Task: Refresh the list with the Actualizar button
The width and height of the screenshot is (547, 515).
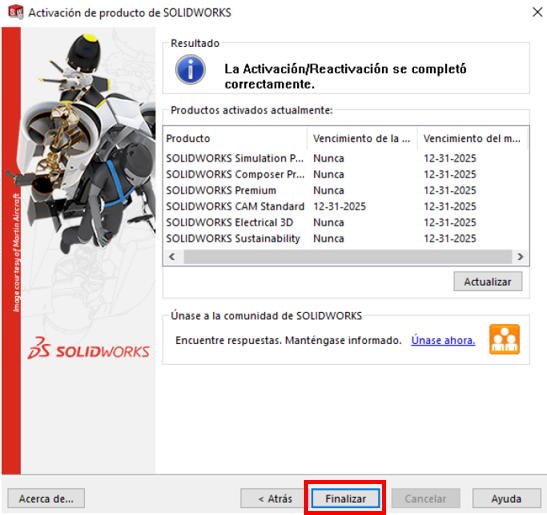Action: tap(488, 282)
